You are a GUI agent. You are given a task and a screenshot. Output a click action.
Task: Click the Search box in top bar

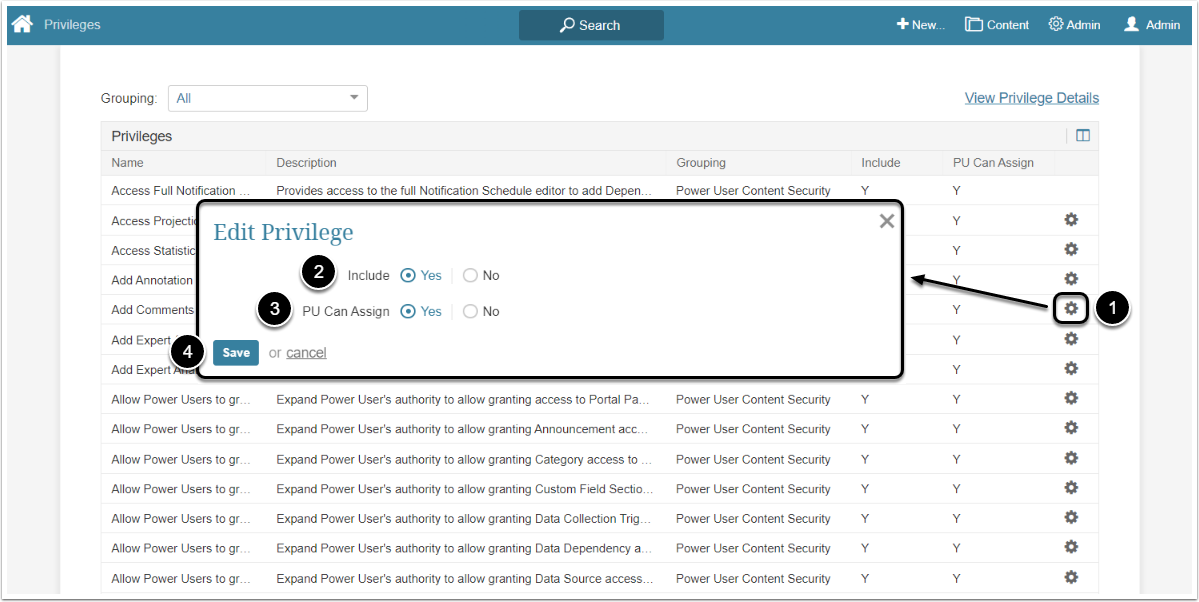tap(591, 25)
